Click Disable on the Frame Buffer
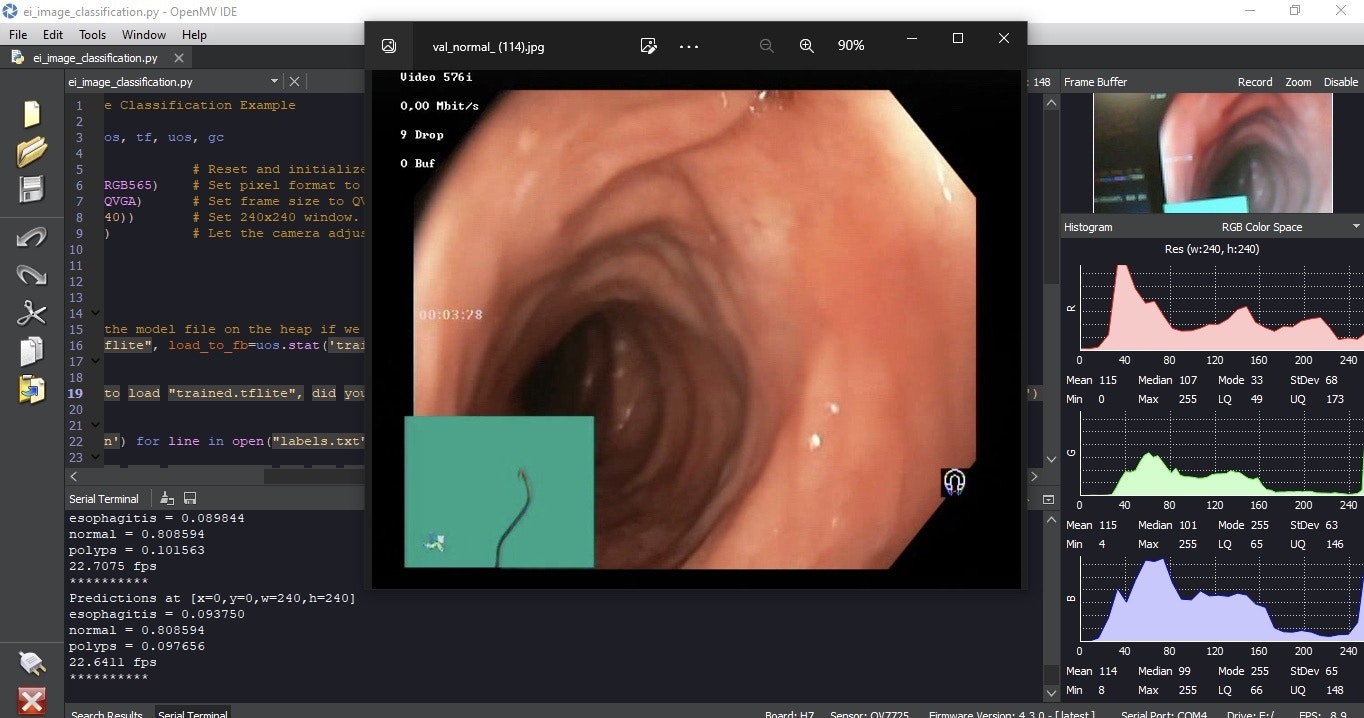Image resolution: width=1364 pixels, height=718 pixels. pos(1340,82)
